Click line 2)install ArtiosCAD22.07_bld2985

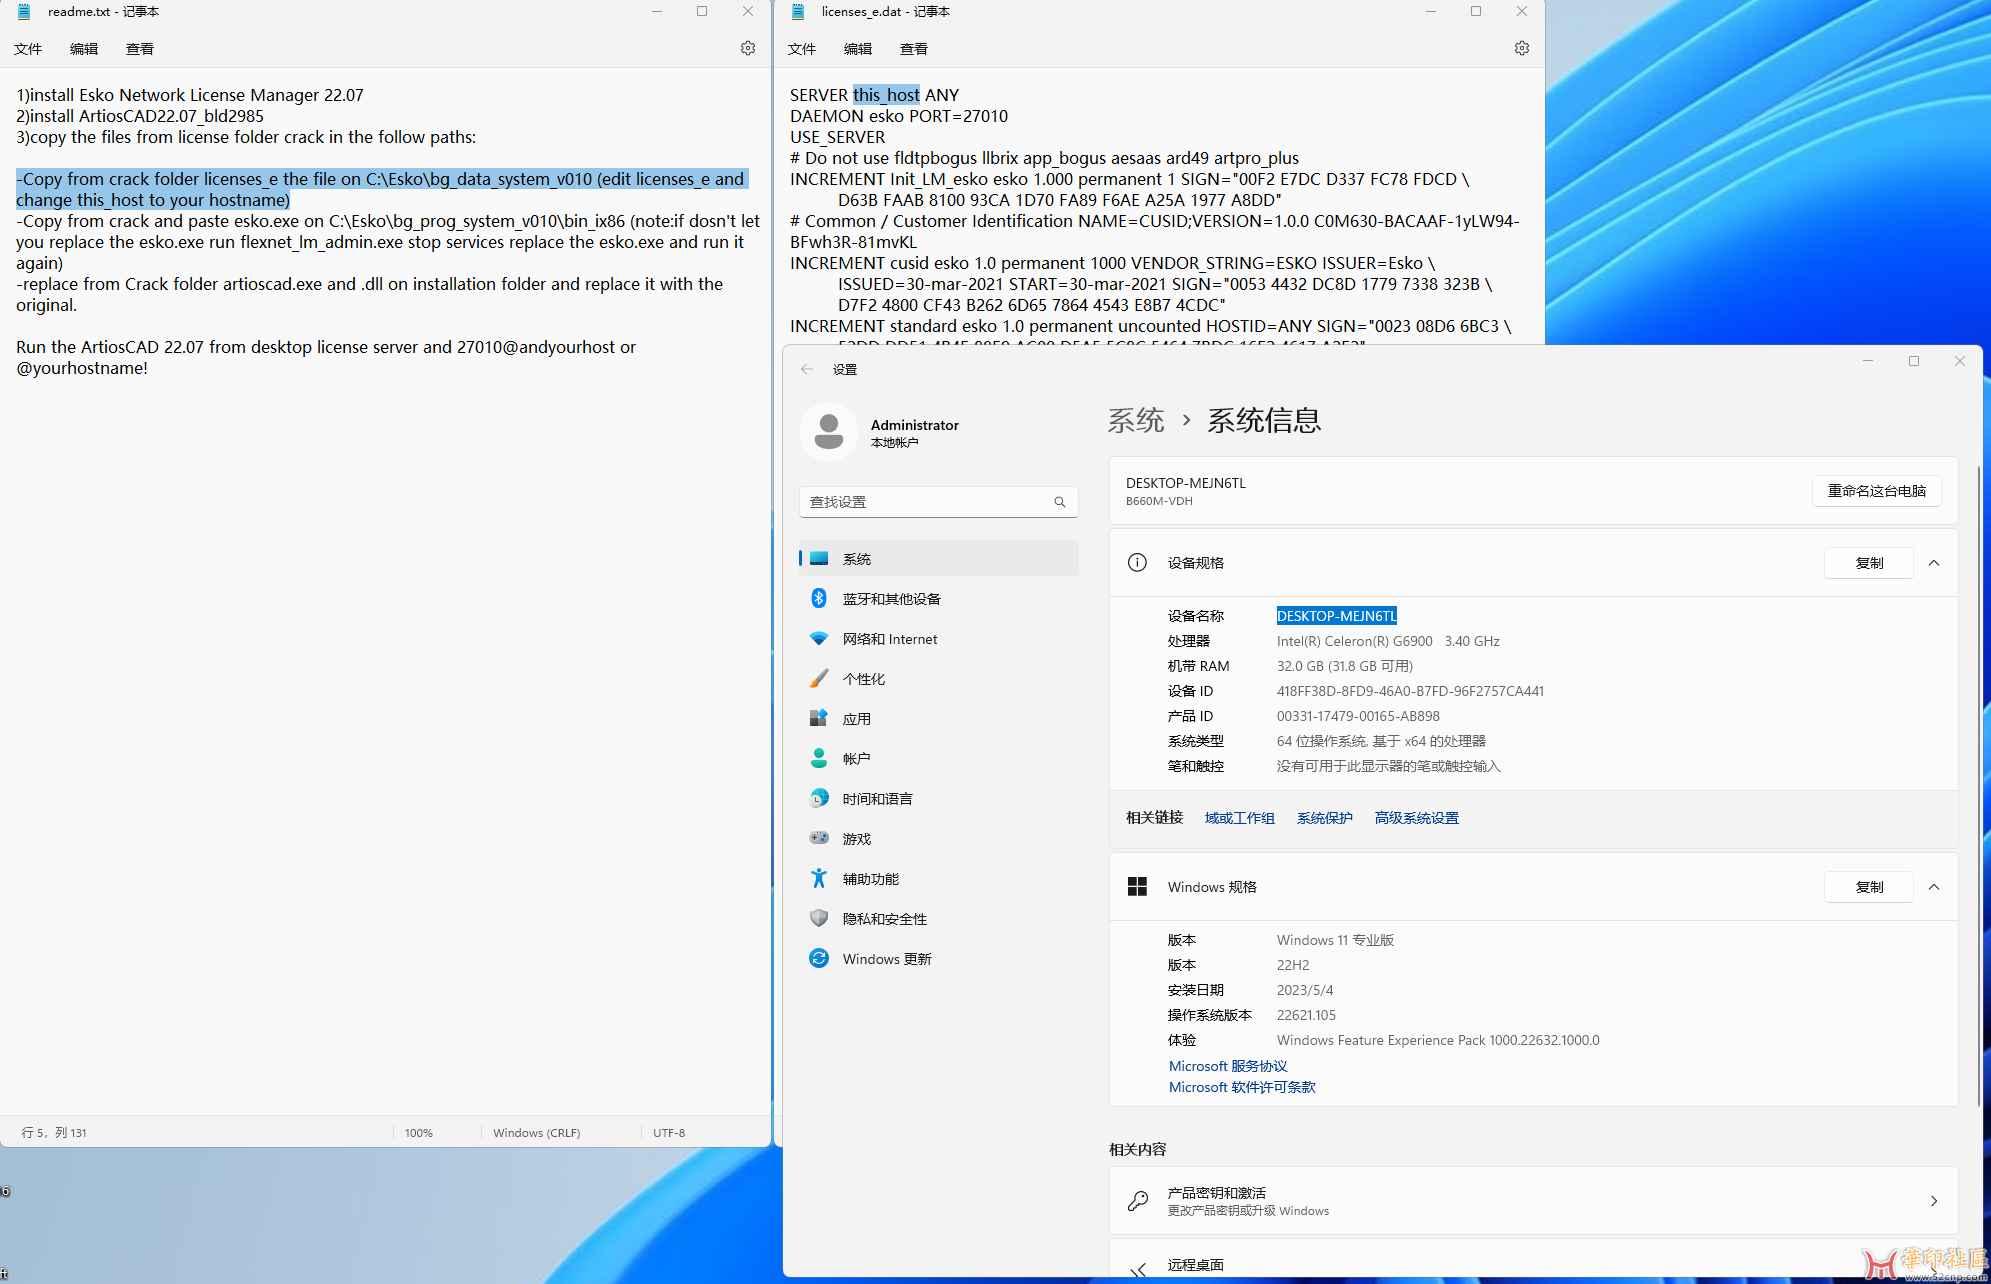tap(140, 116)
